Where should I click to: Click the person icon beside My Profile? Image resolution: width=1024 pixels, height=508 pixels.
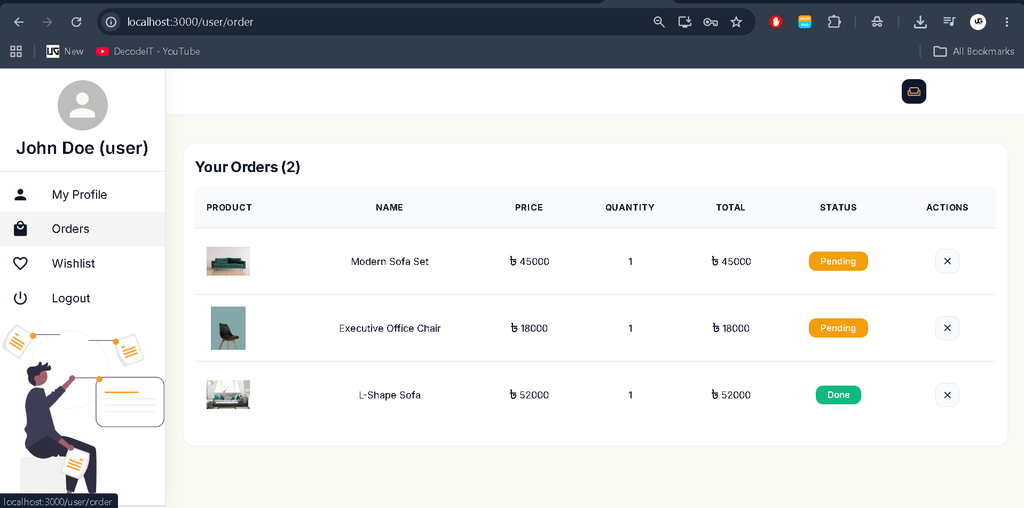[x=21, y=195]
